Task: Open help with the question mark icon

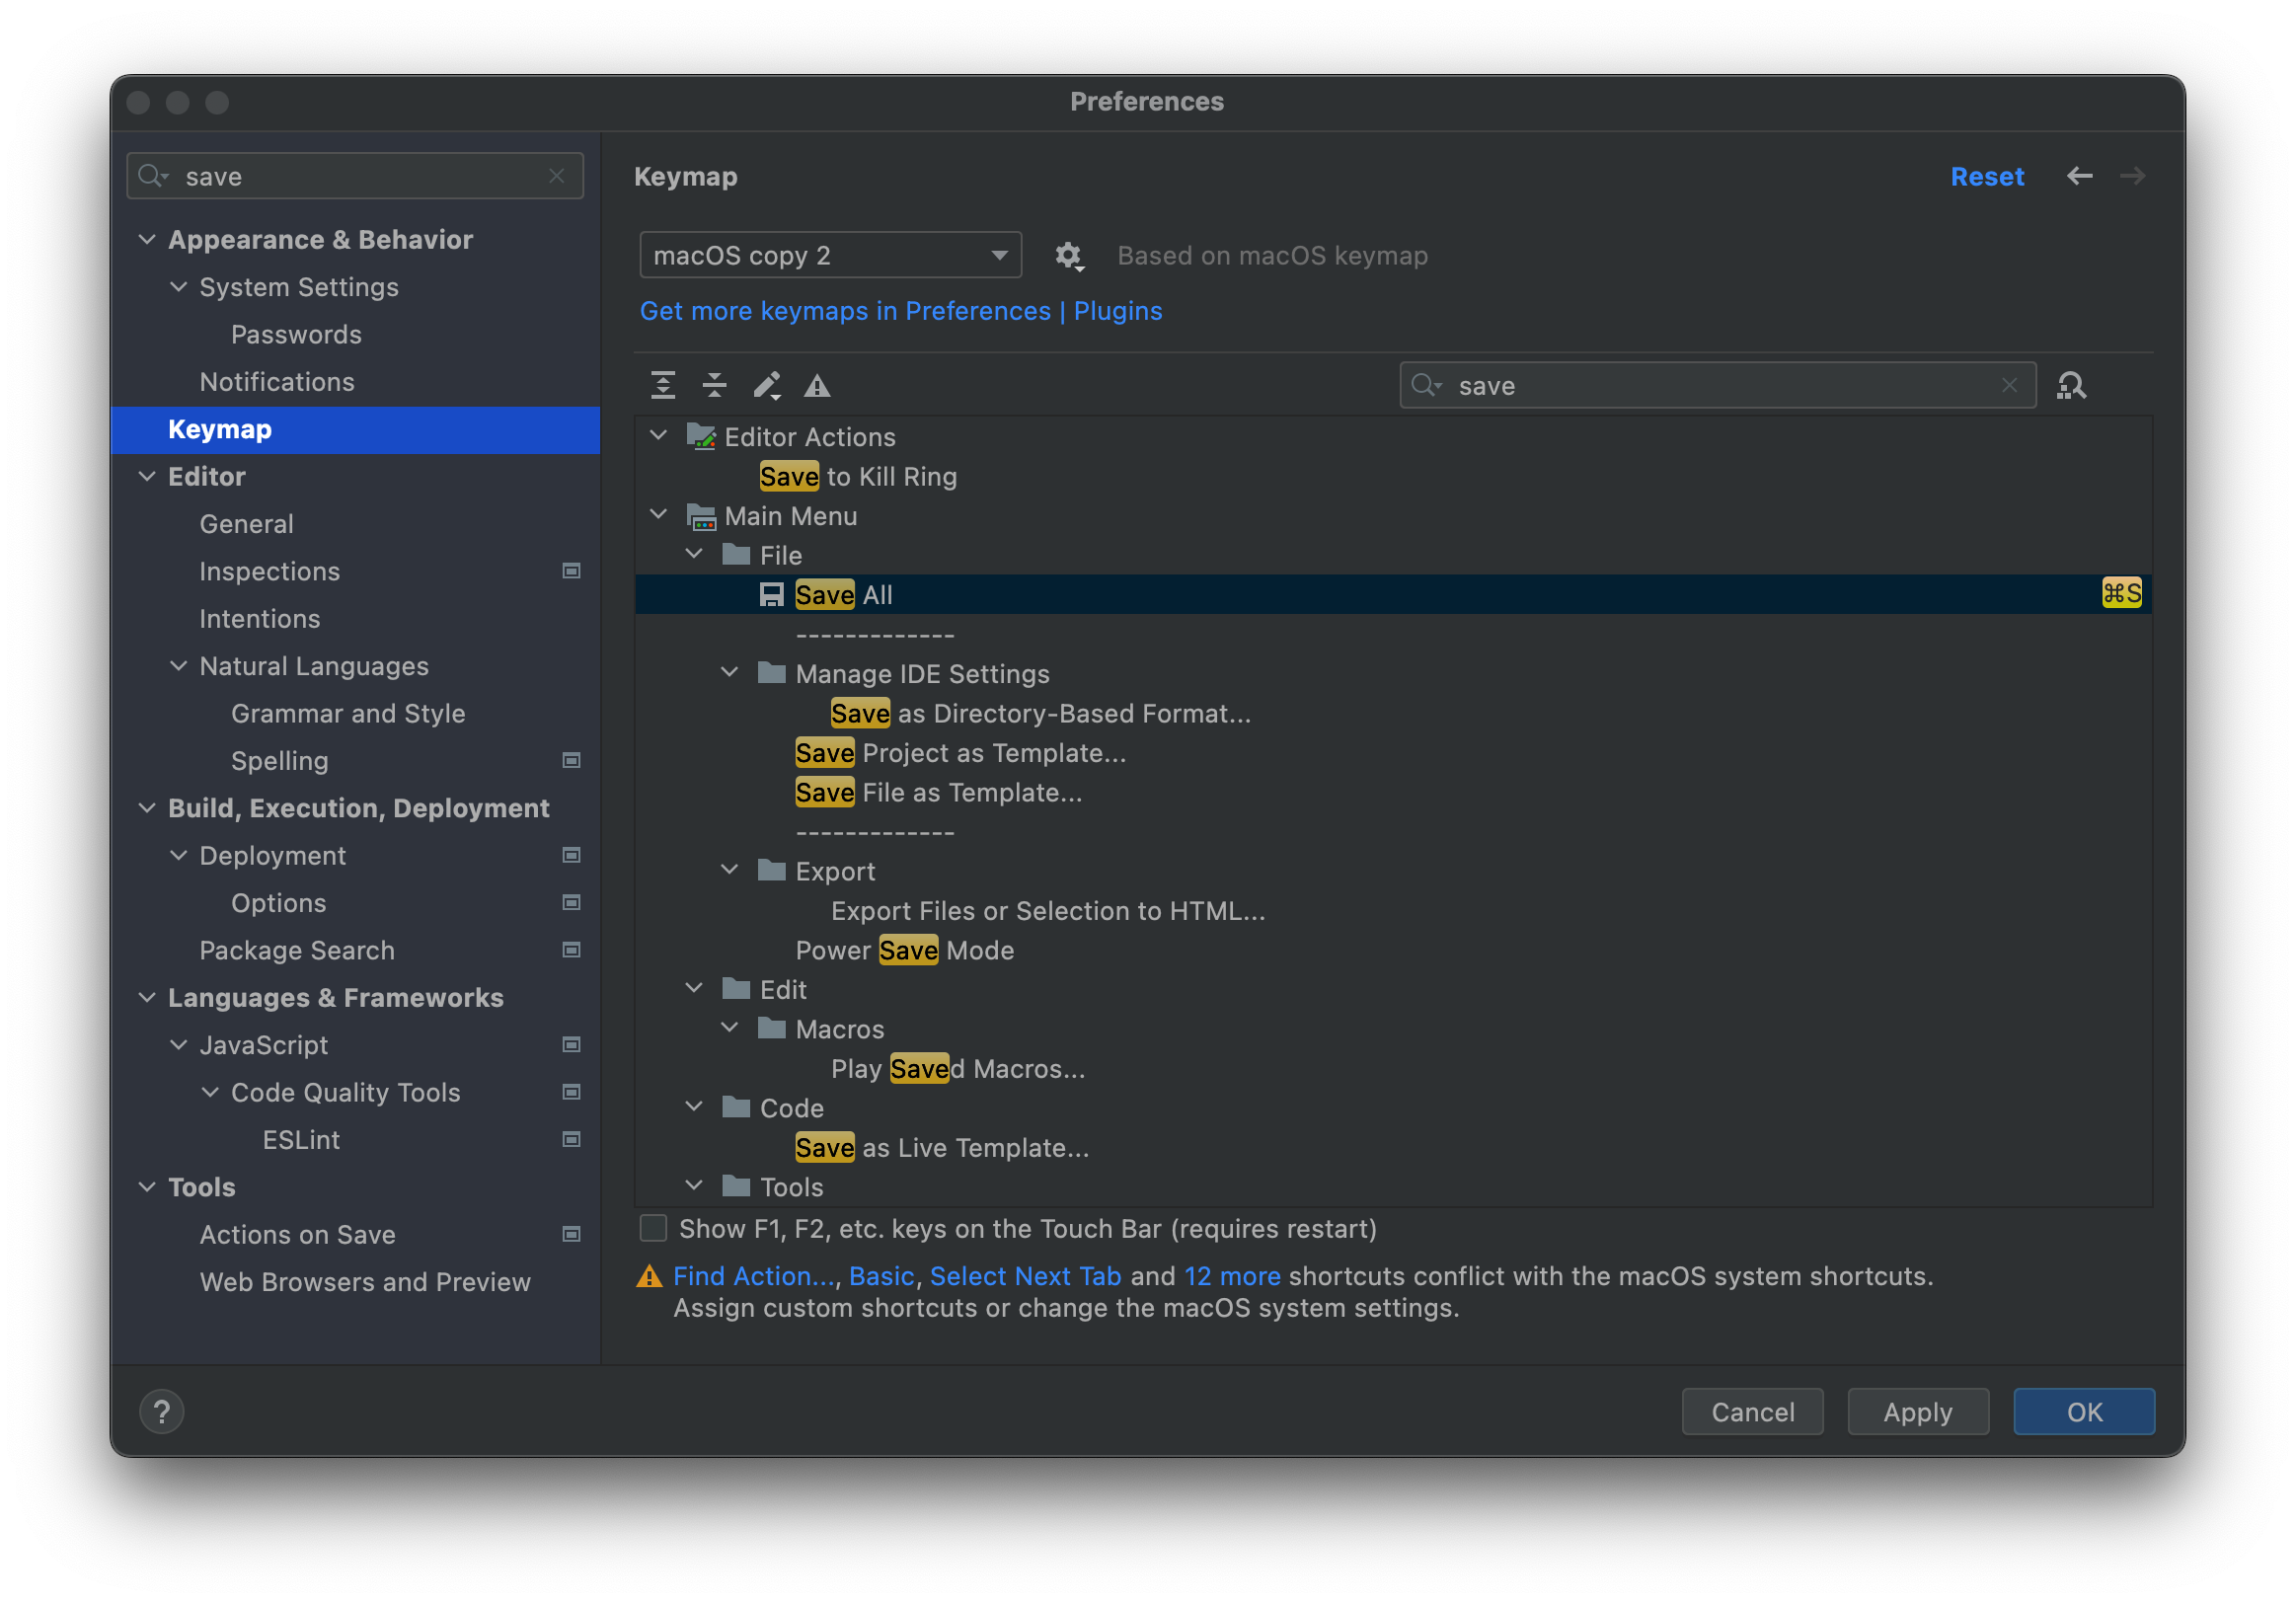Action: (162, 1411)
